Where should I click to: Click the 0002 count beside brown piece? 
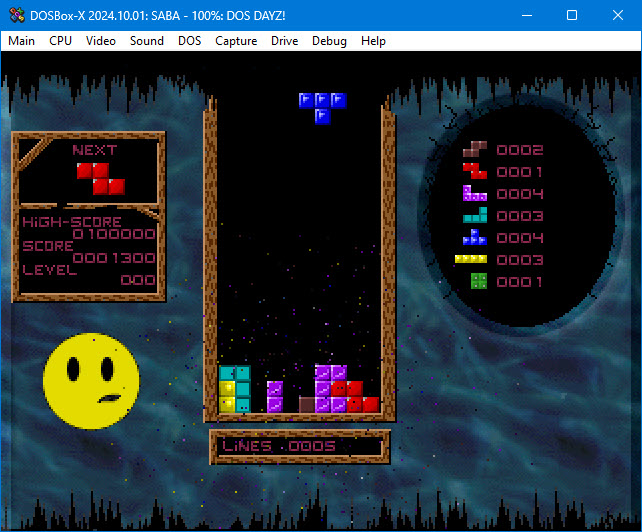520,150
